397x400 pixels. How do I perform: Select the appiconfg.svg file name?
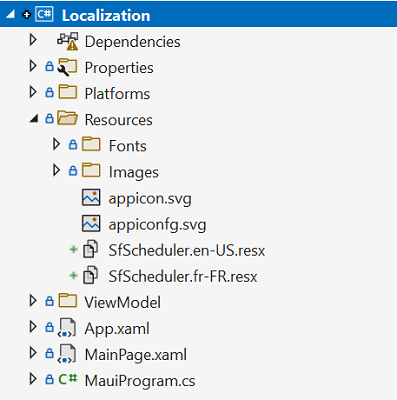pyautogui.click(x=157, y=225)
